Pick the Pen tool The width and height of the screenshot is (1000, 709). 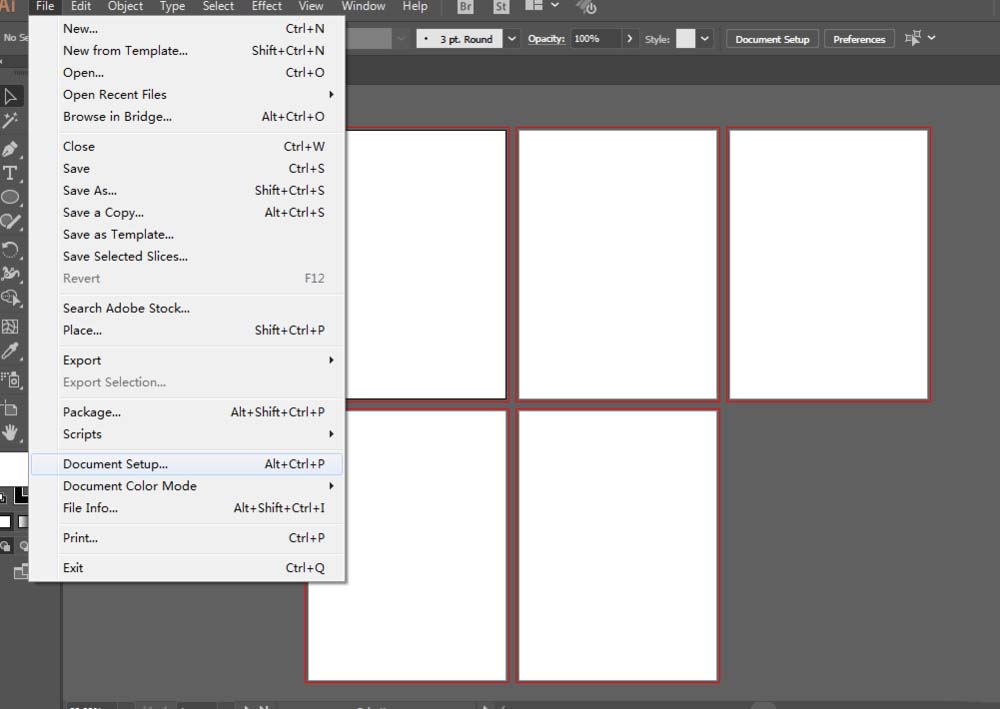pyautogui.click(x=11, y=149)
